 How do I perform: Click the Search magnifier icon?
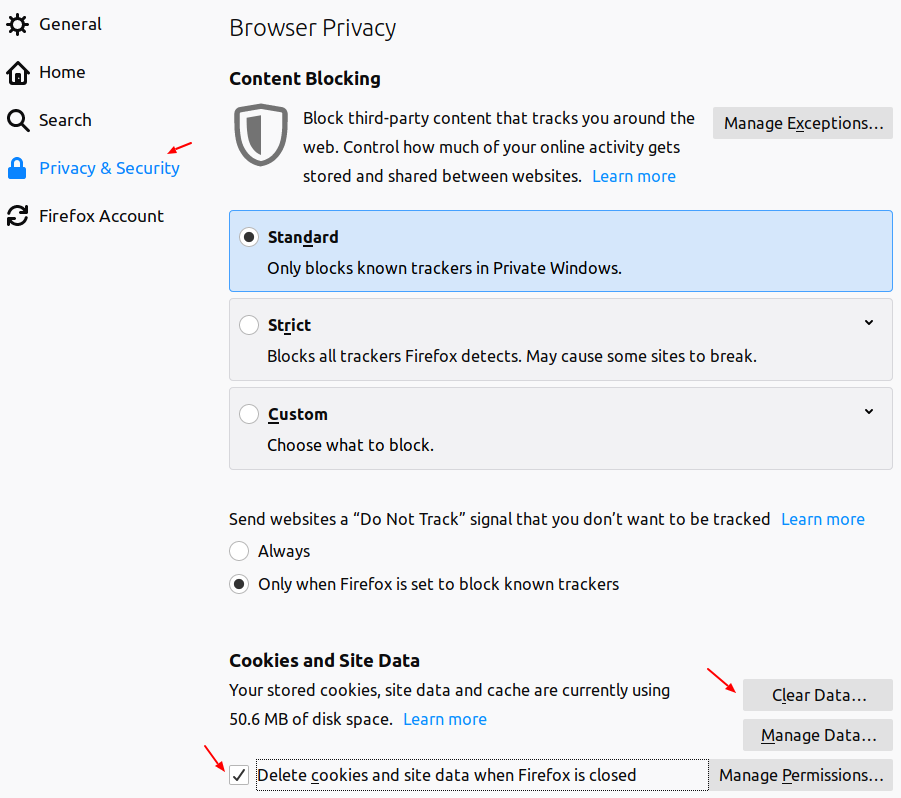(18, 121)
